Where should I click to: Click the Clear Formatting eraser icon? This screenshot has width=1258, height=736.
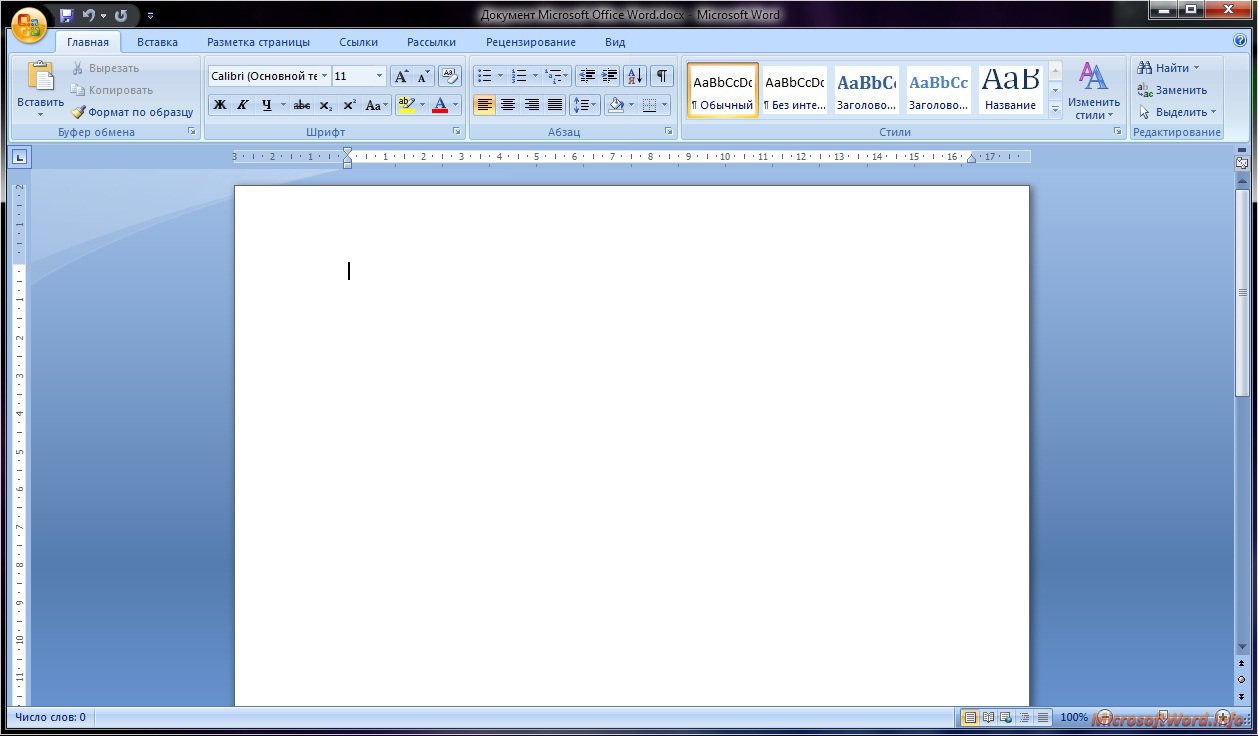pyautogui.click(x=449, y=76)
